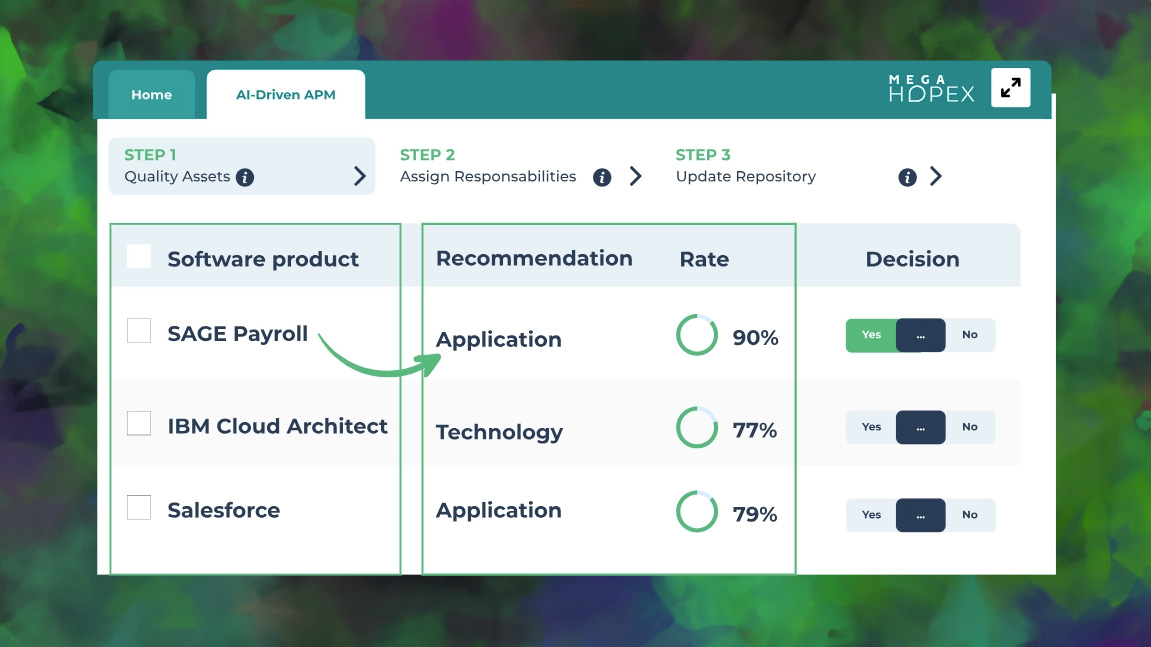
Task: Click the 90% rate circle for SAGE Payroll
Action: pyautogui.click(x=697, y=336)
